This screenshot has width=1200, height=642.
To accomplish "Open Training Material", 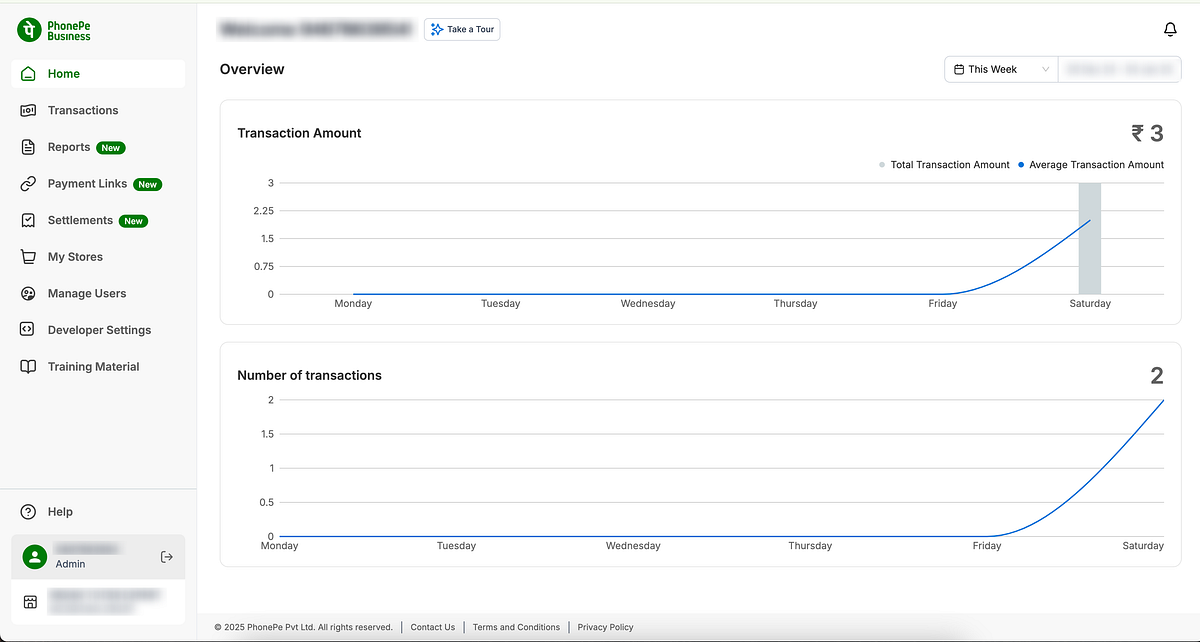I will pyautogui.click(x=98, y=367).
